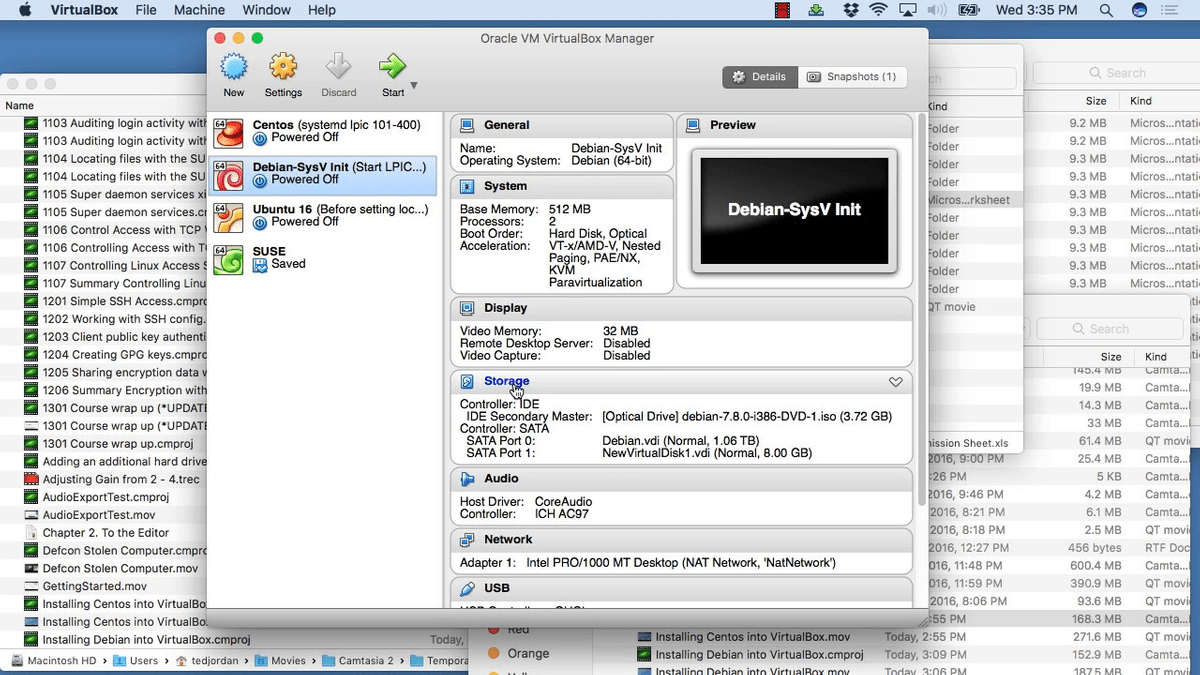Screen dimensions: 1200x675
Task: Click the New virtual machine icon
Action: [x=233, y=68]
